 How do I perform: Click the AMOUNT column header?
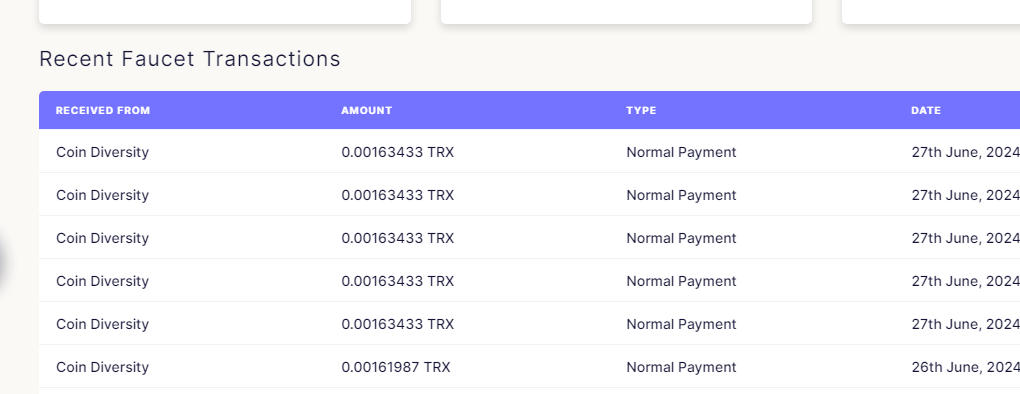pos(367,111)
